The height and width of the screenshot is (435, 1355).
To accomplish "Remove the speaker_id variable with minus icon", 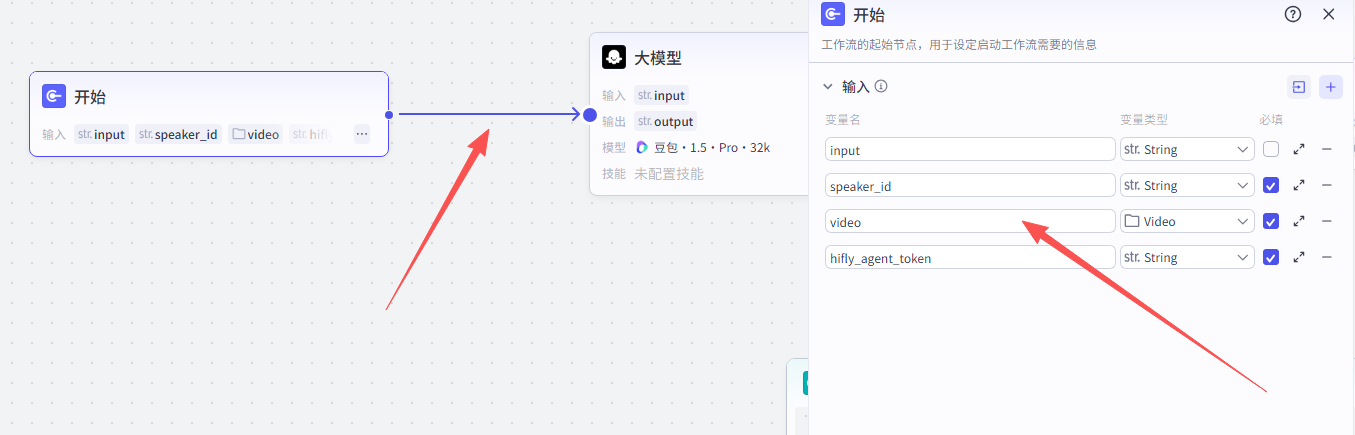I will tap(1327, 186).
